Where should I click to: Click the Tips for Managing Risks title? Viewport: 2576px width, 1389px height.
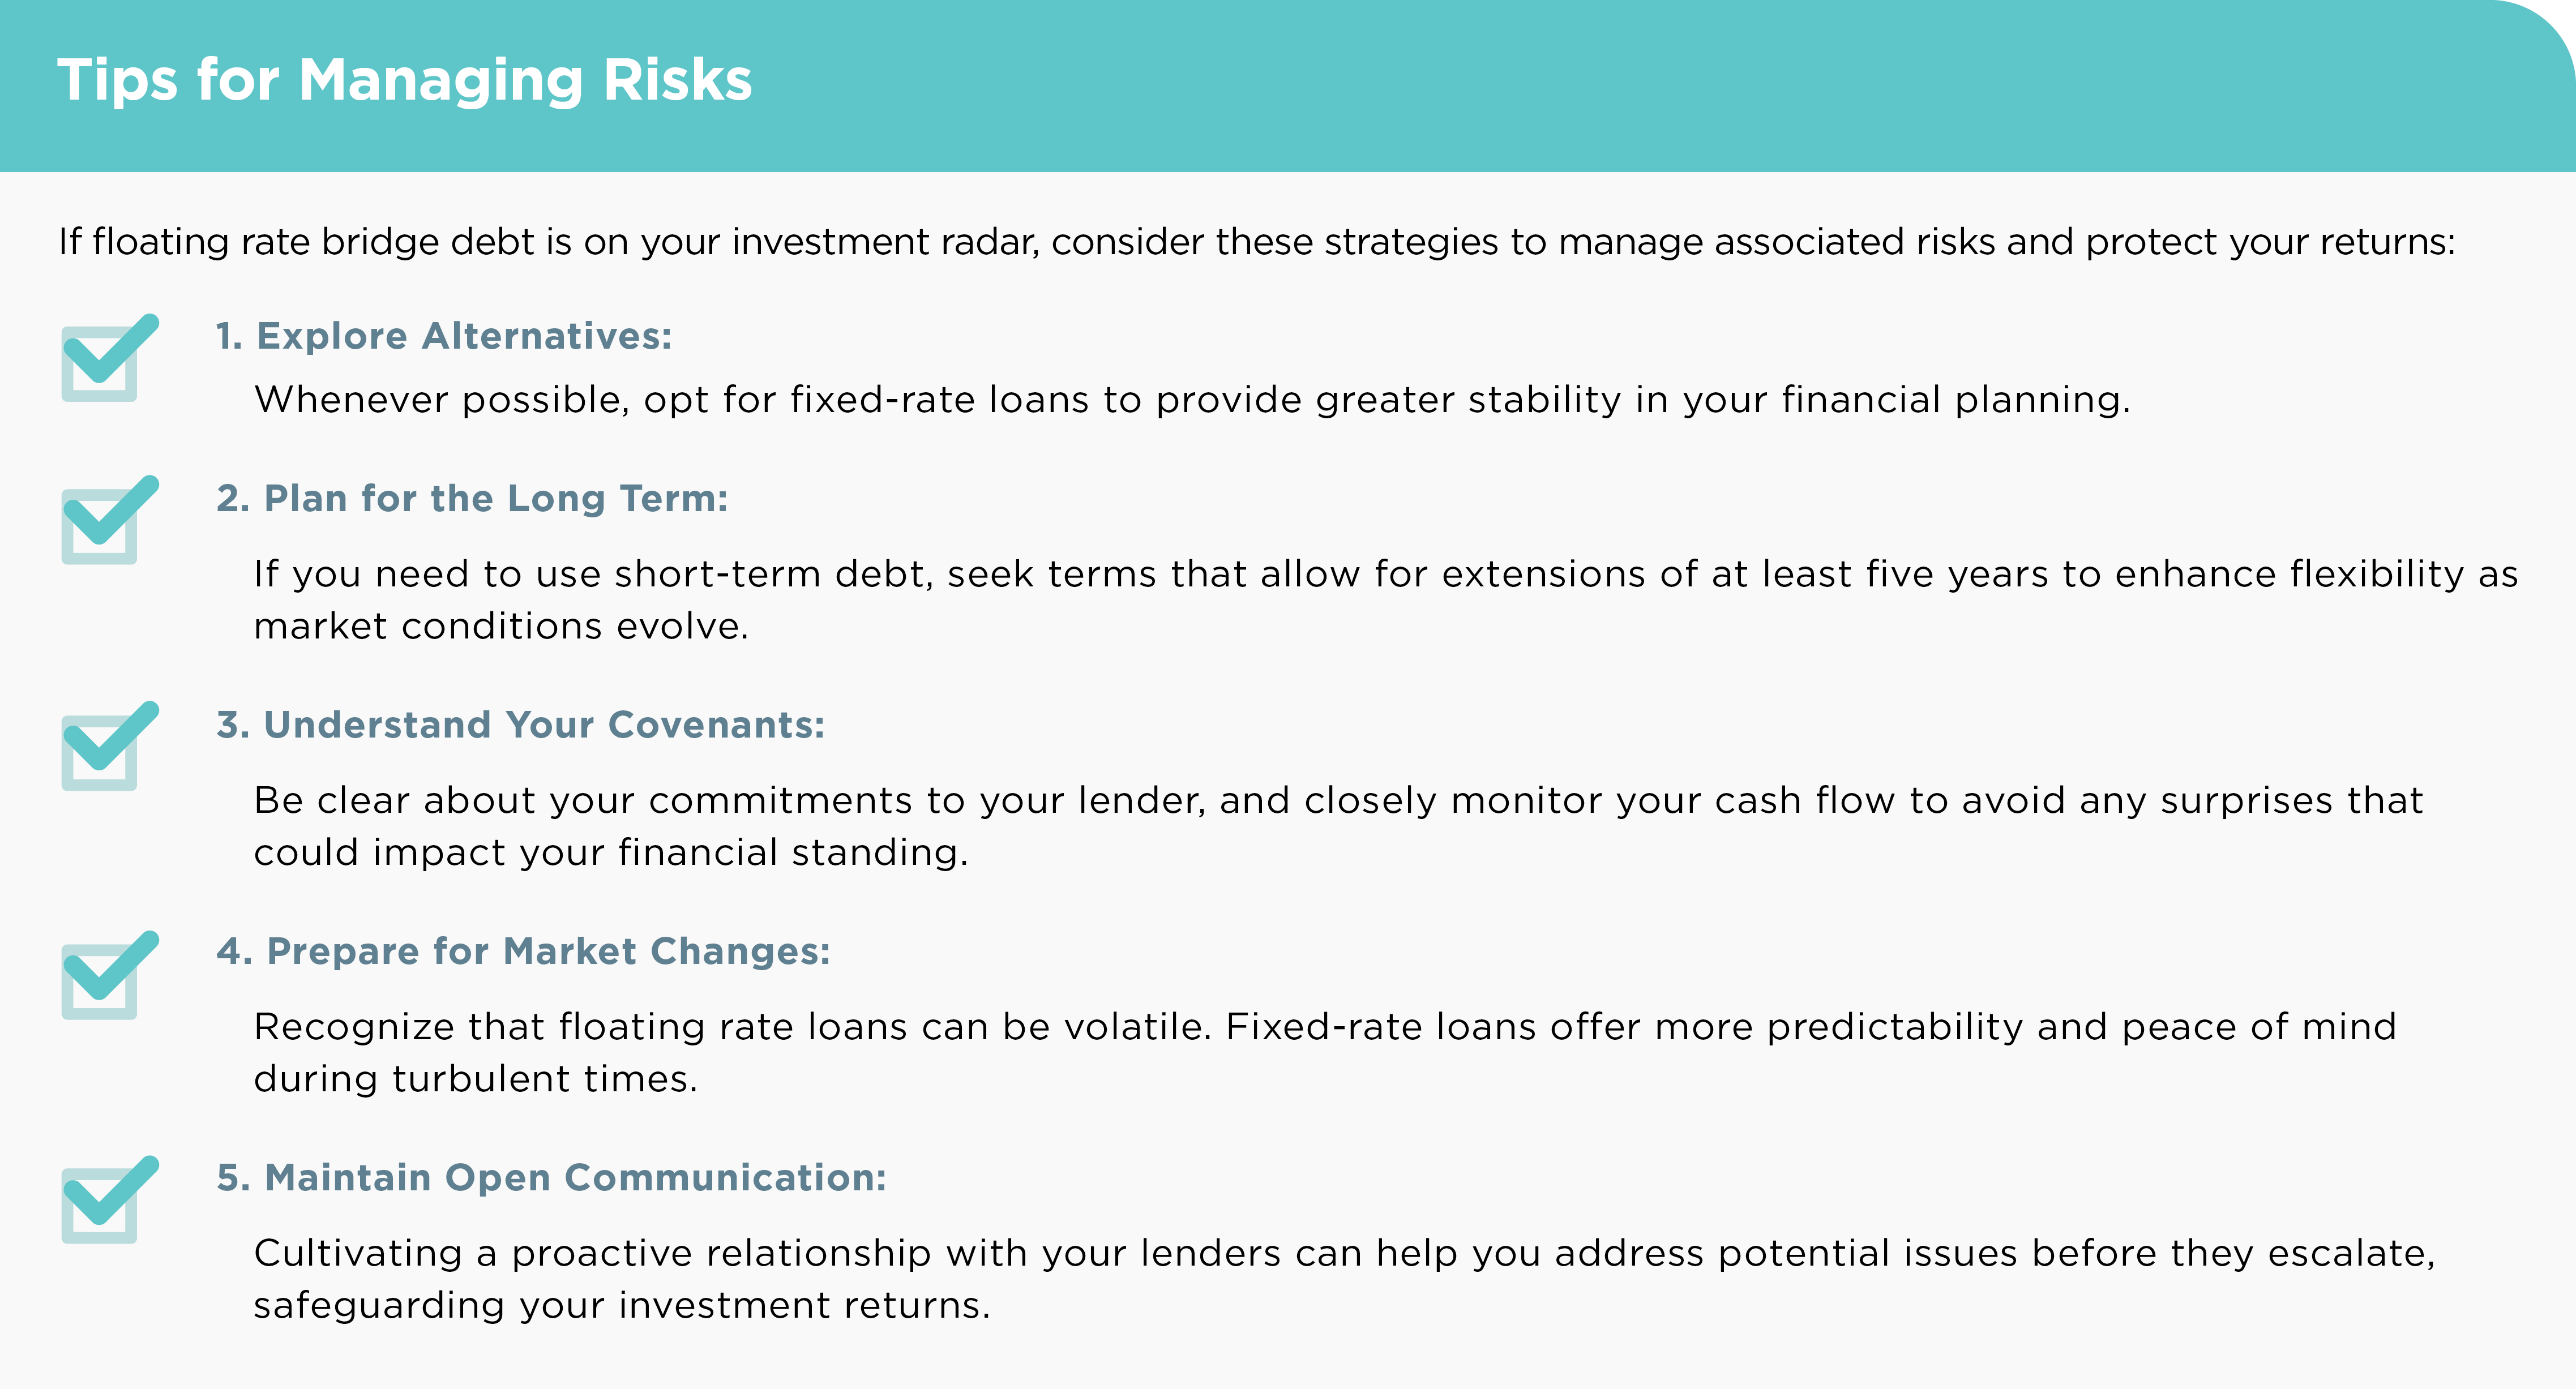point(405,80)
